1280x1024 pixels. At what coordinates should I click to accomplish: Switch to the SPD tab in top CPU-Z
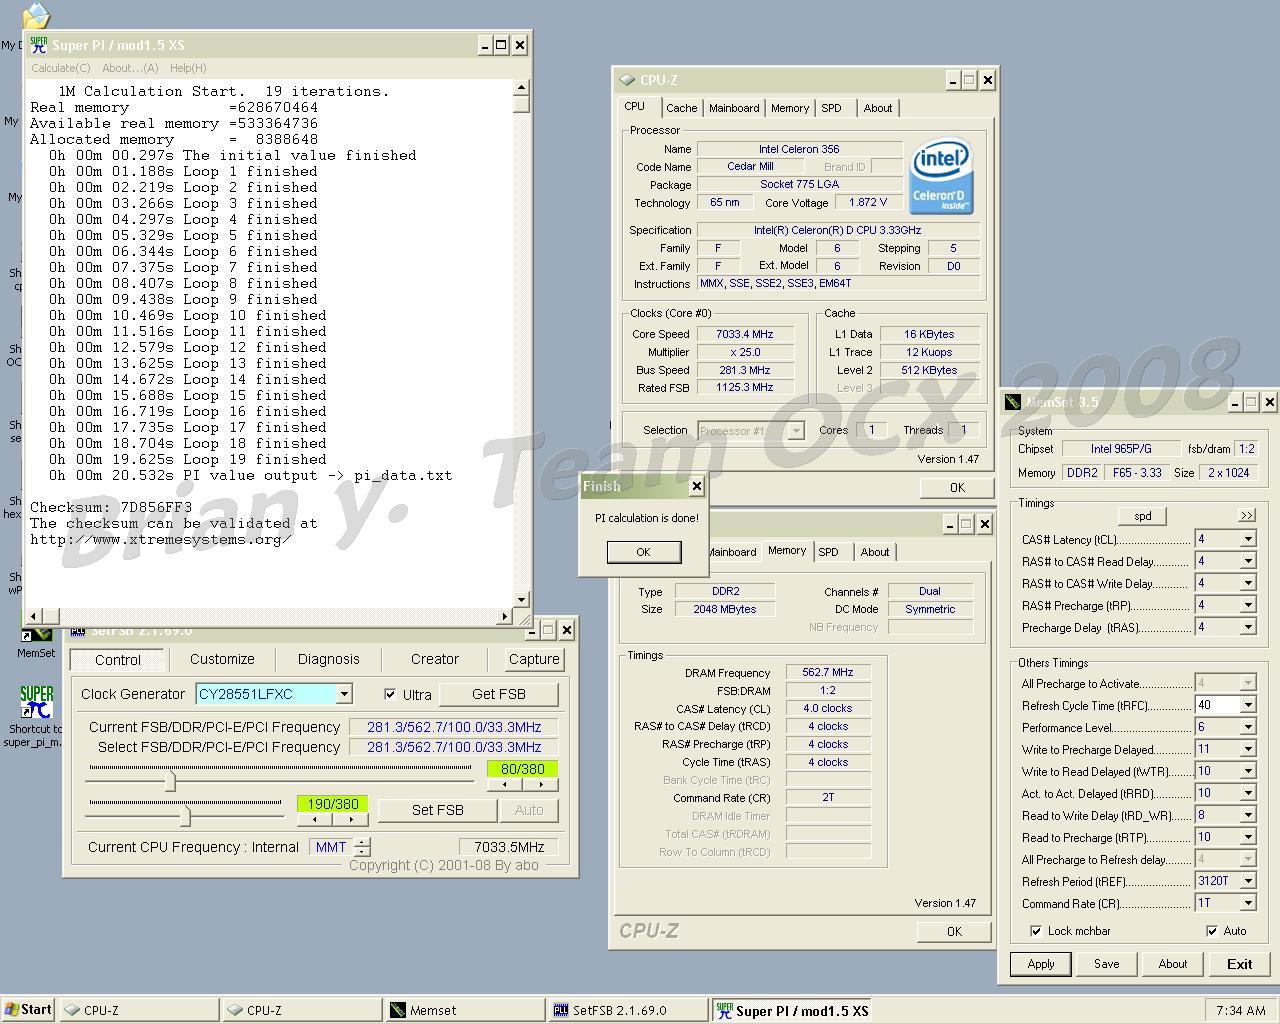click(831, 108)
